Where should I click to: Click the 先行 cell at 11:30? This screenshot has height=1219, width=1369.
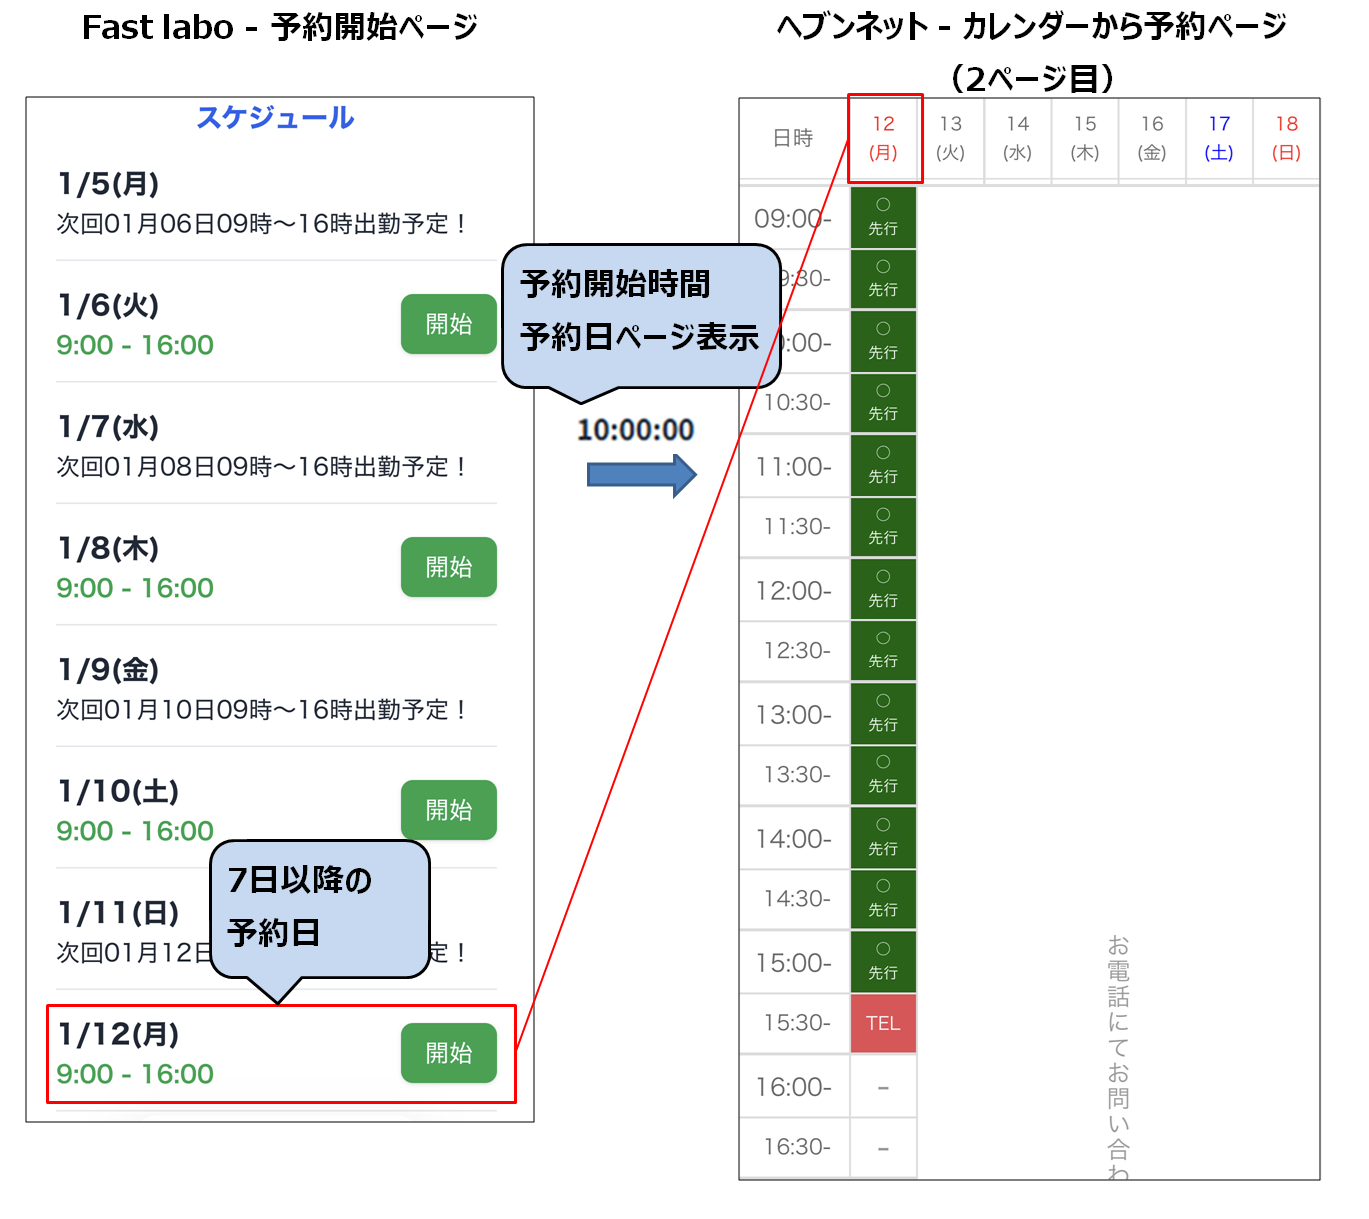(x=884, y=527)
